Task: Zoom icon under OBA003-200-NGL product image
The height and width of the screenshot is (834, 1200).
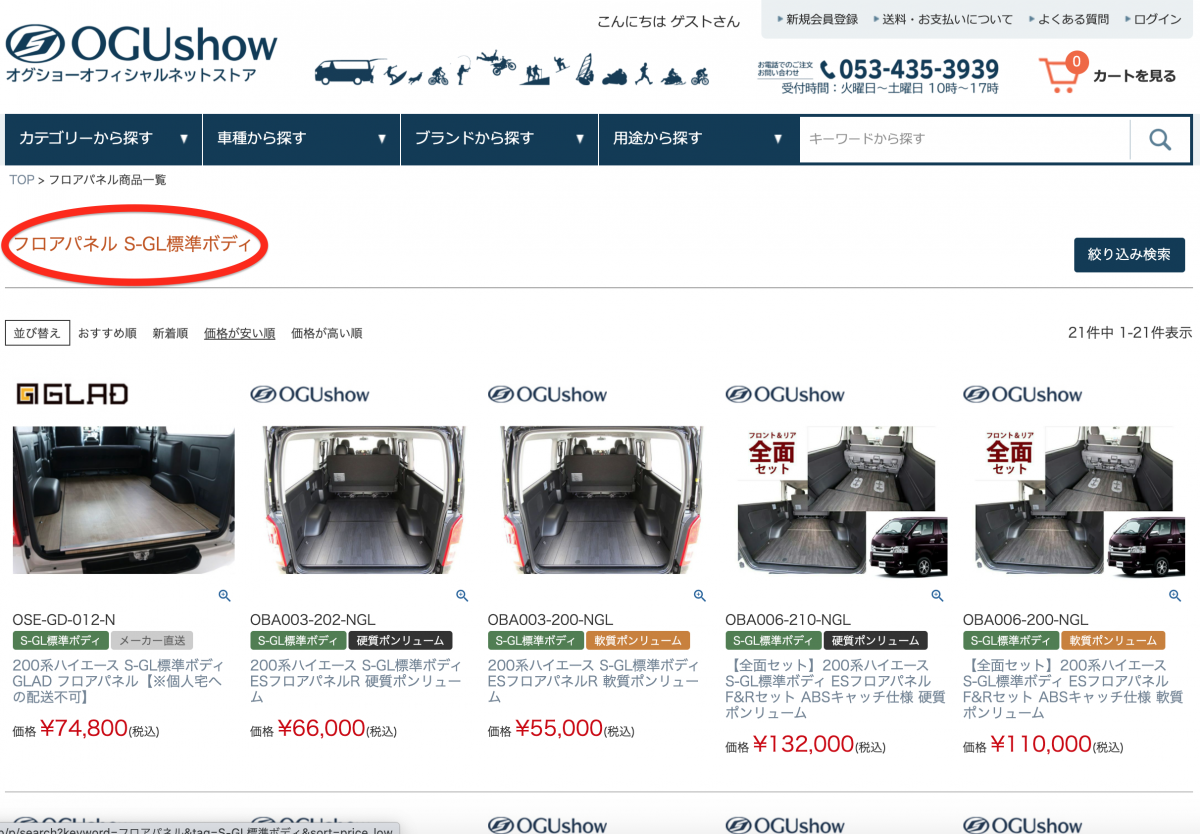Action: [x=700, y=595]
